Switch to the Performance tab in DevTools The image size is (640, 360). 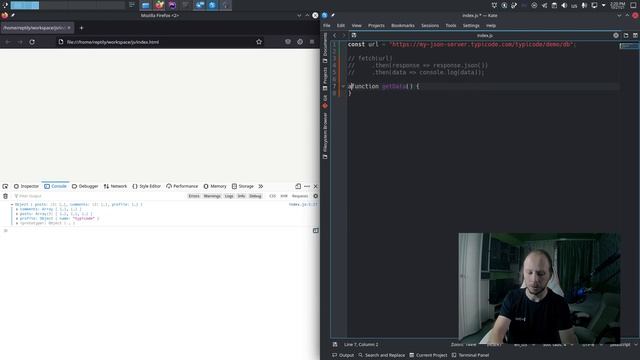182,186
